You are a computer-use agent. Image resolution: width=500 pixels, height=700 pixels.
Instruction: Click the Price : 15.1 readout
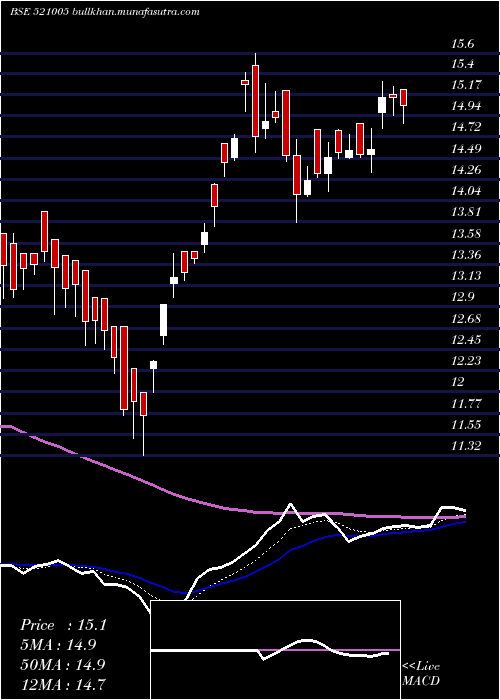63,625
